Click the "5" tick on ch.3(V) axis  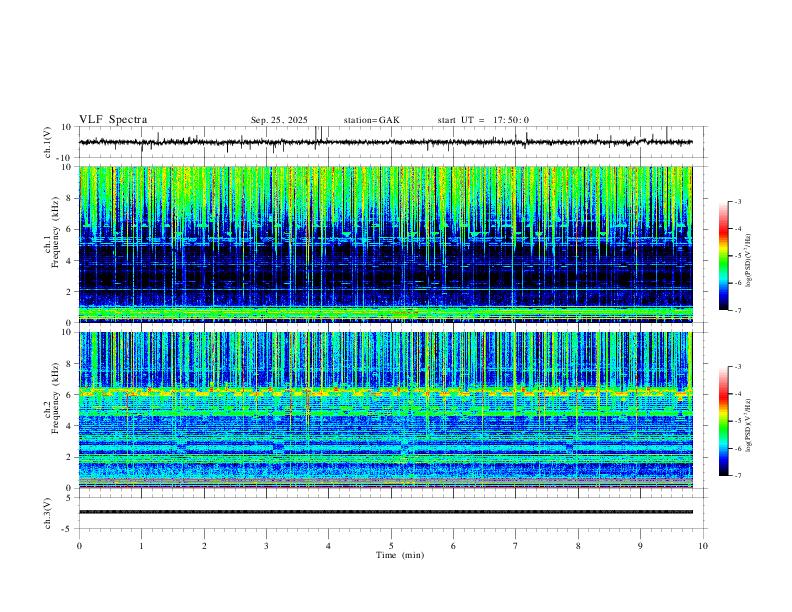point(70,498)
